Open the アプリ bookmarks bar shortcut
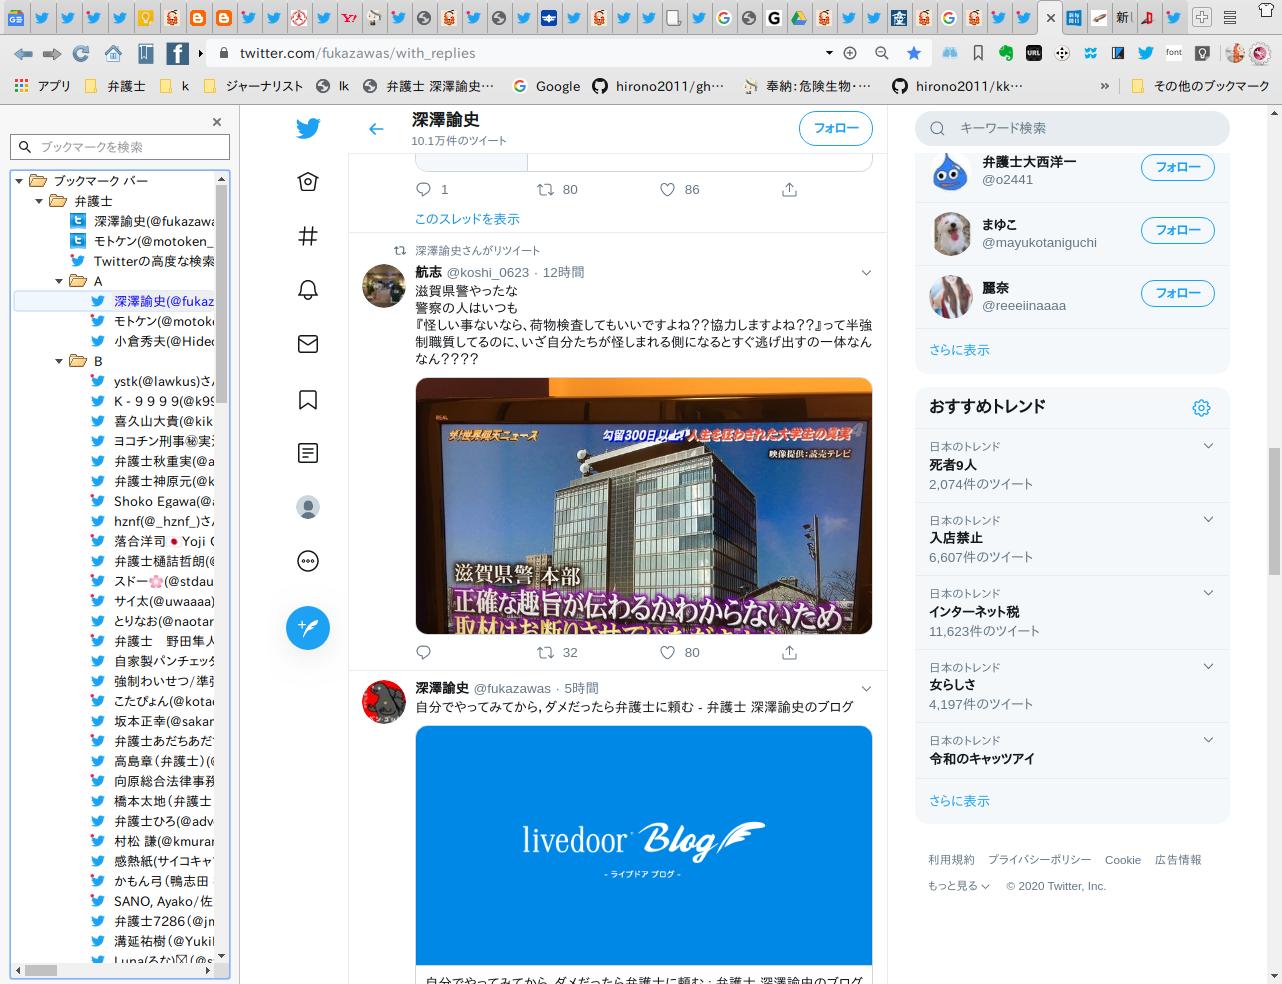Screen dimensions: 1282x984 pos(42,86)
